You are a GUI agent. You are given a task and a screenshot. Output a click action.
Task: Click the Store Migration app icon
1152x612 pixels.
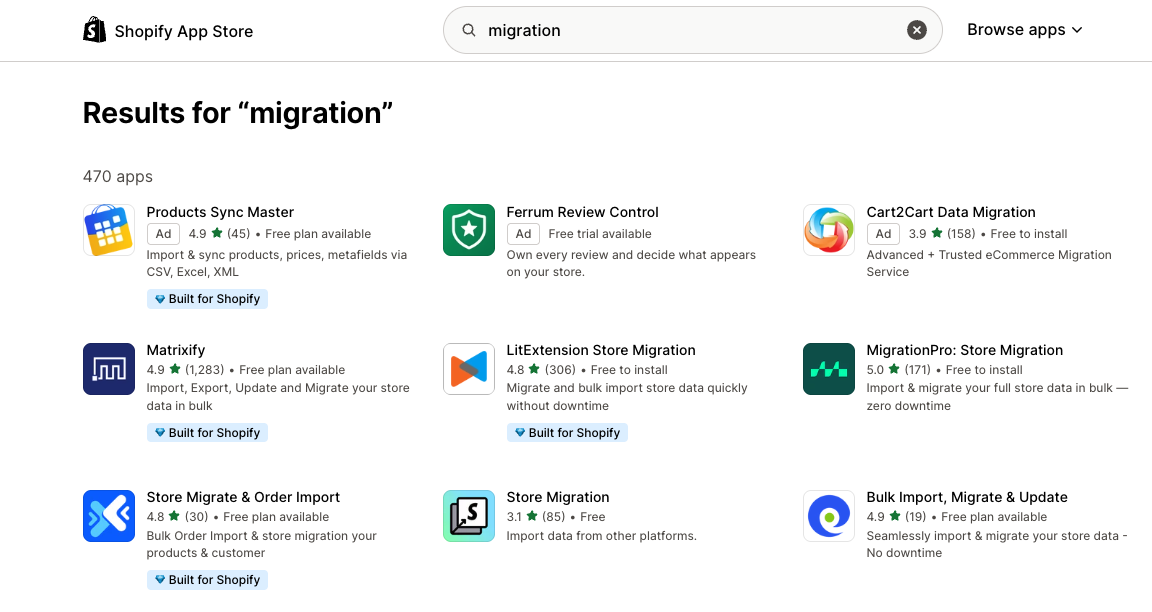point(469,516)
